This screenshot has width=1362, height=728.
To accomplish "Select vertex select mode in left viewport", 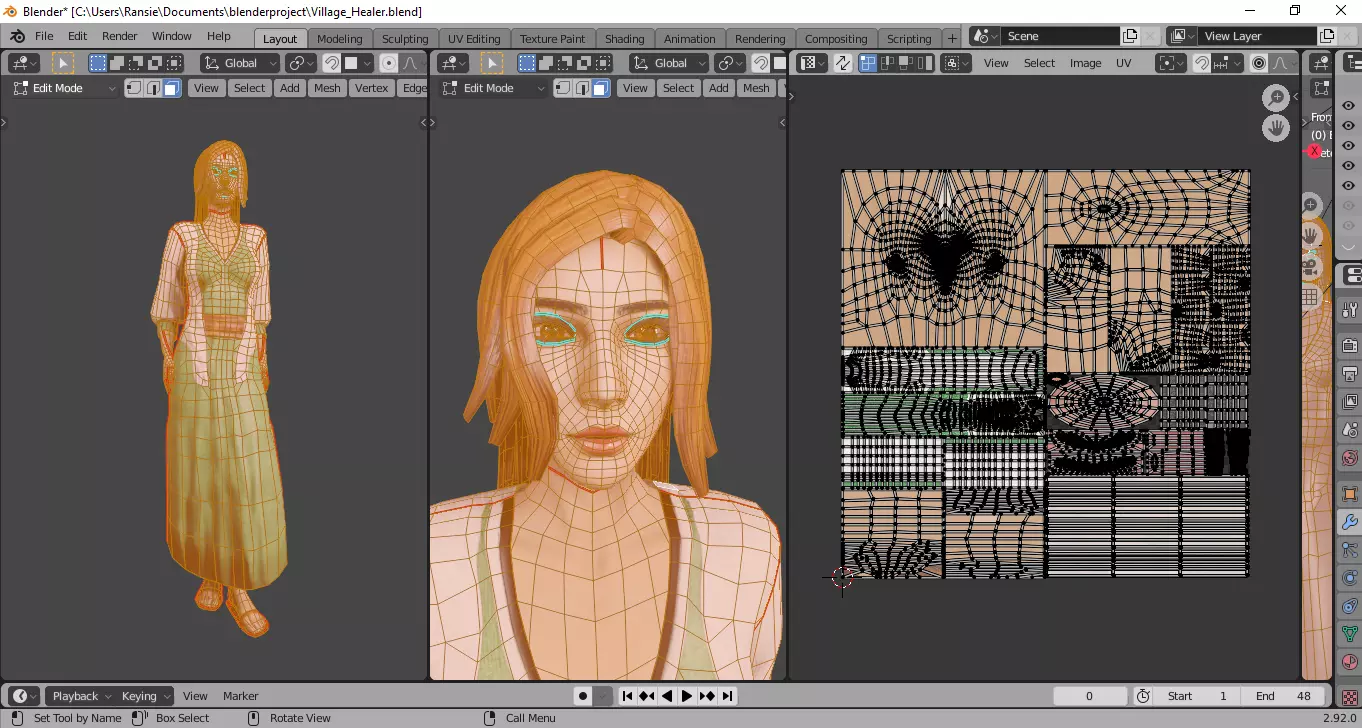I will click(x=134, y=88).
